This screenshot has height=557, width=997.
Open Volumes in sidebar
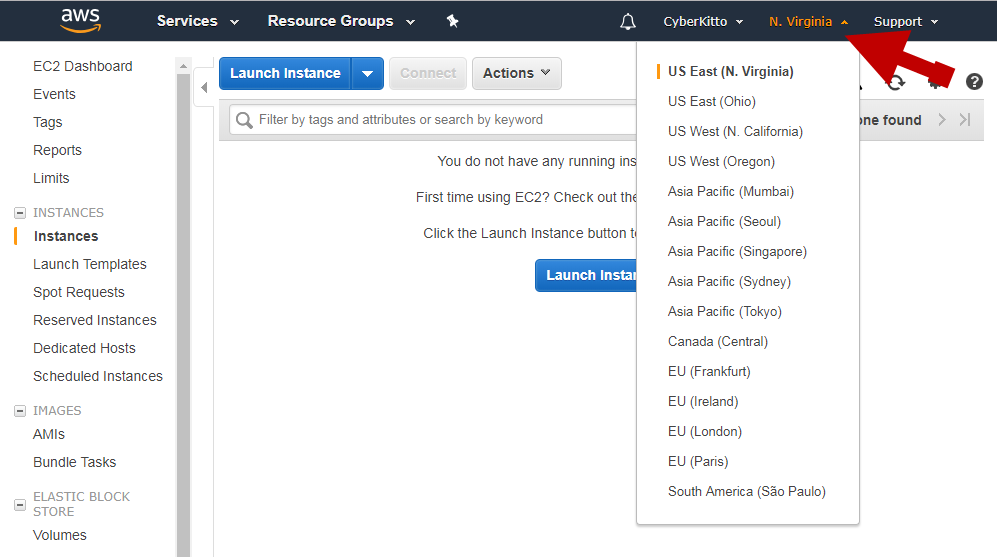[x=60, y=535]
